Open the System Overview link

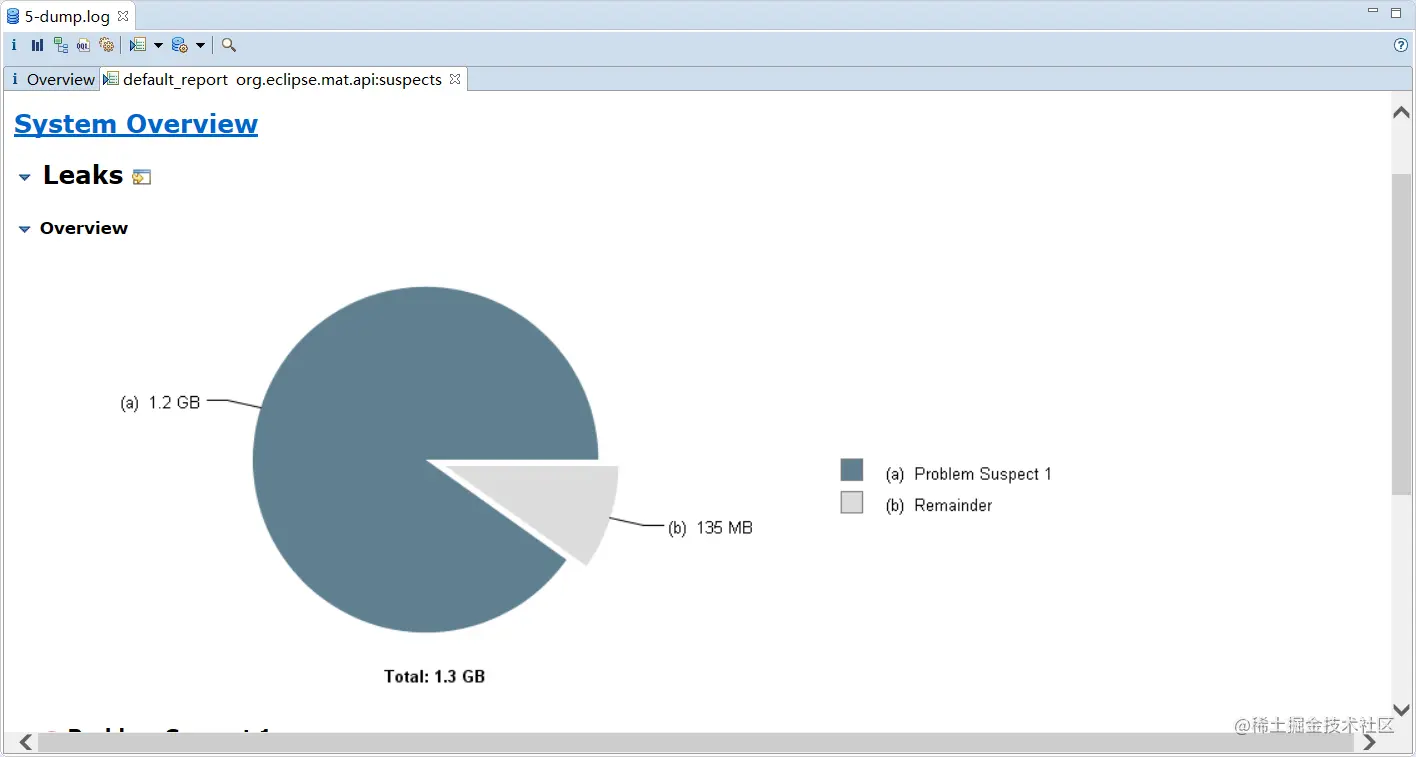[x=136, y=124]
